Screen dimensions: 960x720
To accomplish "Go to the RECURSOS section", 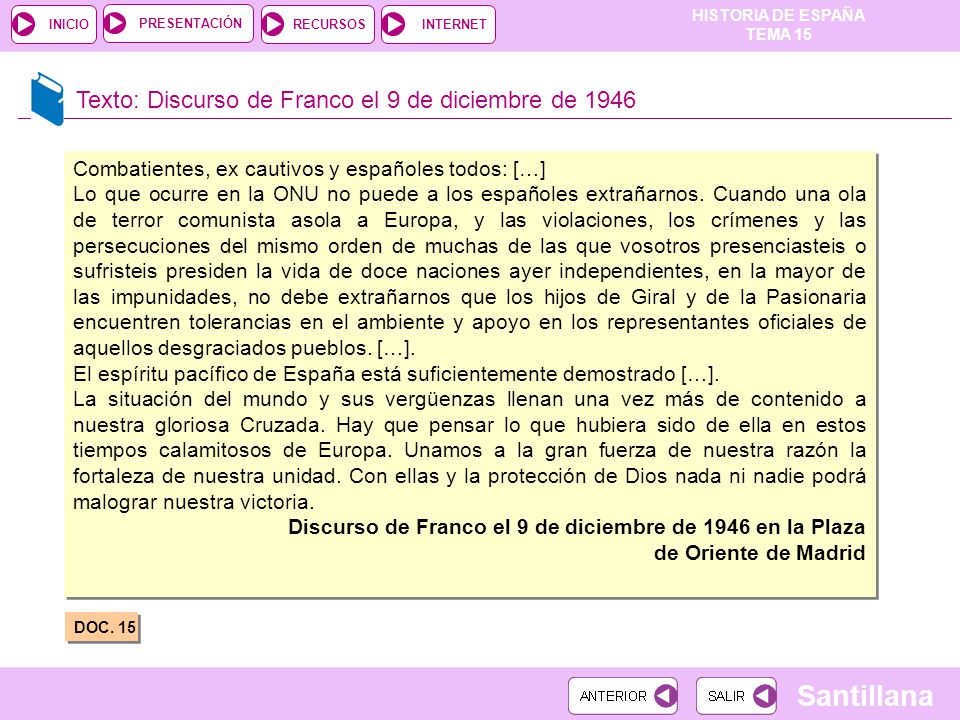I will coord(318,24).
